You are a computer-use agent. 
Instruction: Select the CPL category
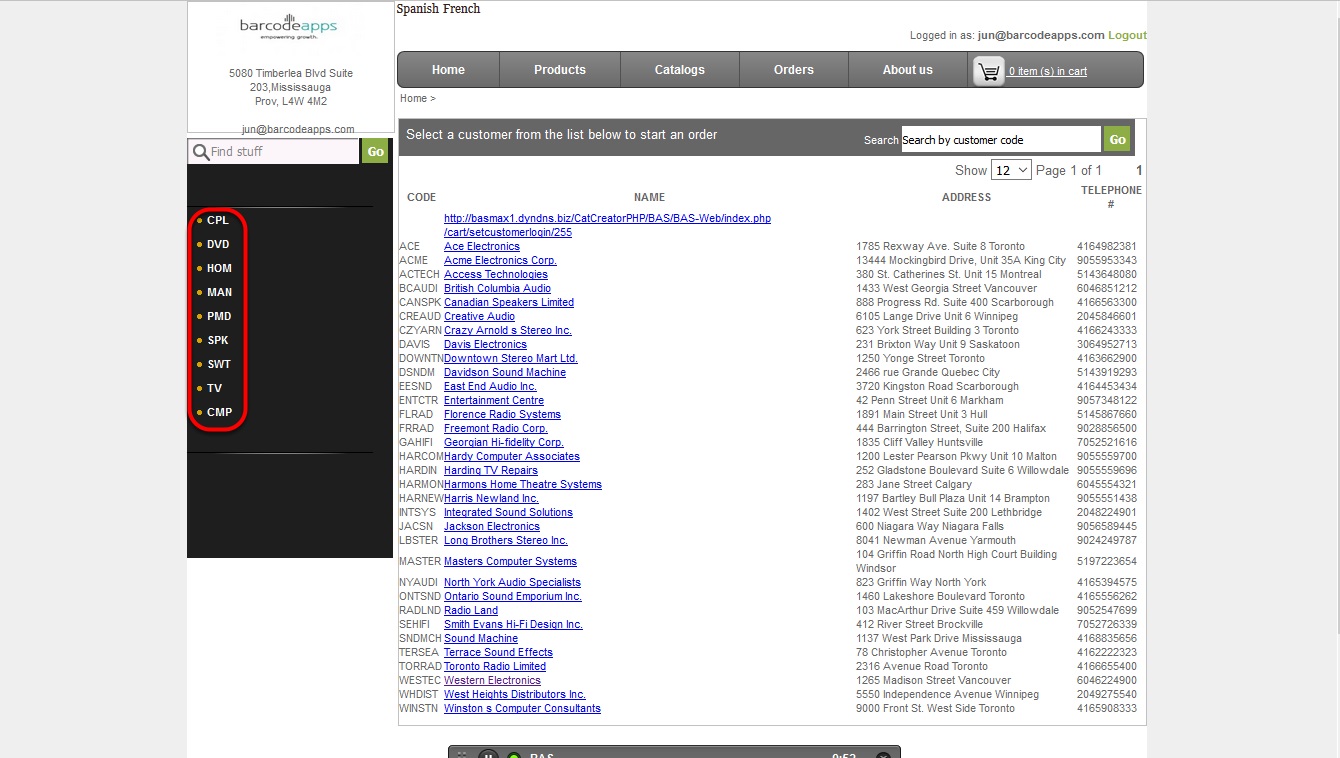click(x=217, y=220)
